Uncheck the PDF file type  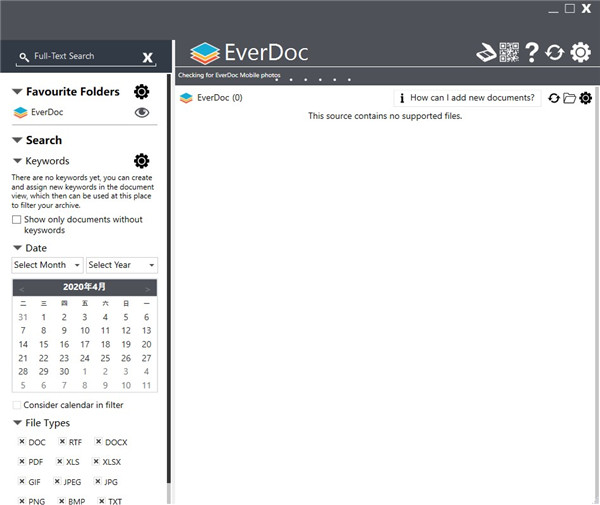pyautogui.click(x=22, y=461)
